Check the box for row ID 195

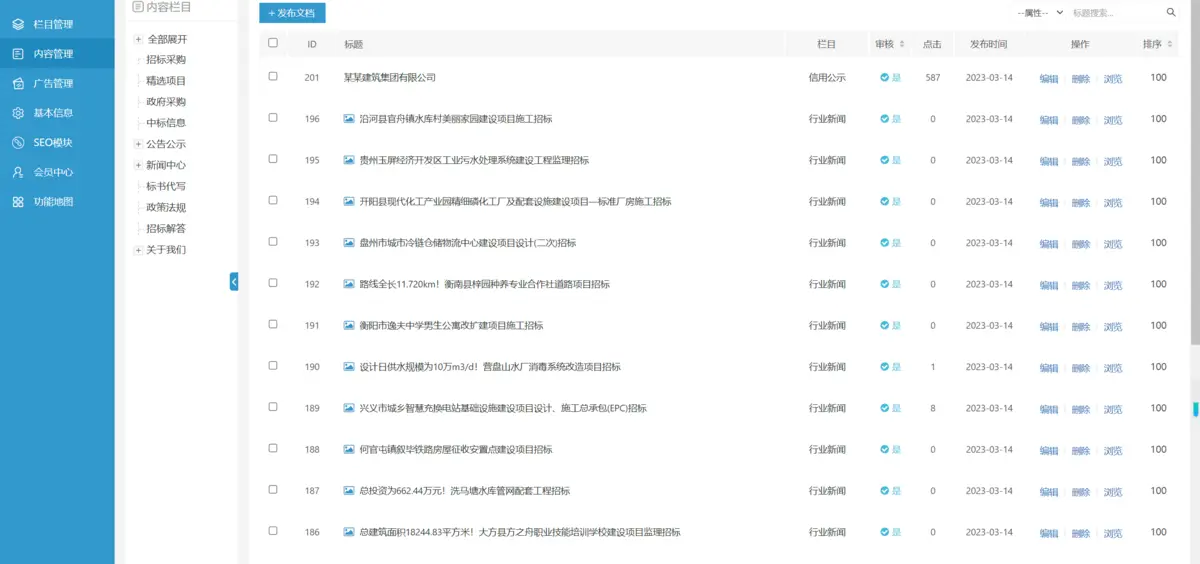(x=273, y=159)
